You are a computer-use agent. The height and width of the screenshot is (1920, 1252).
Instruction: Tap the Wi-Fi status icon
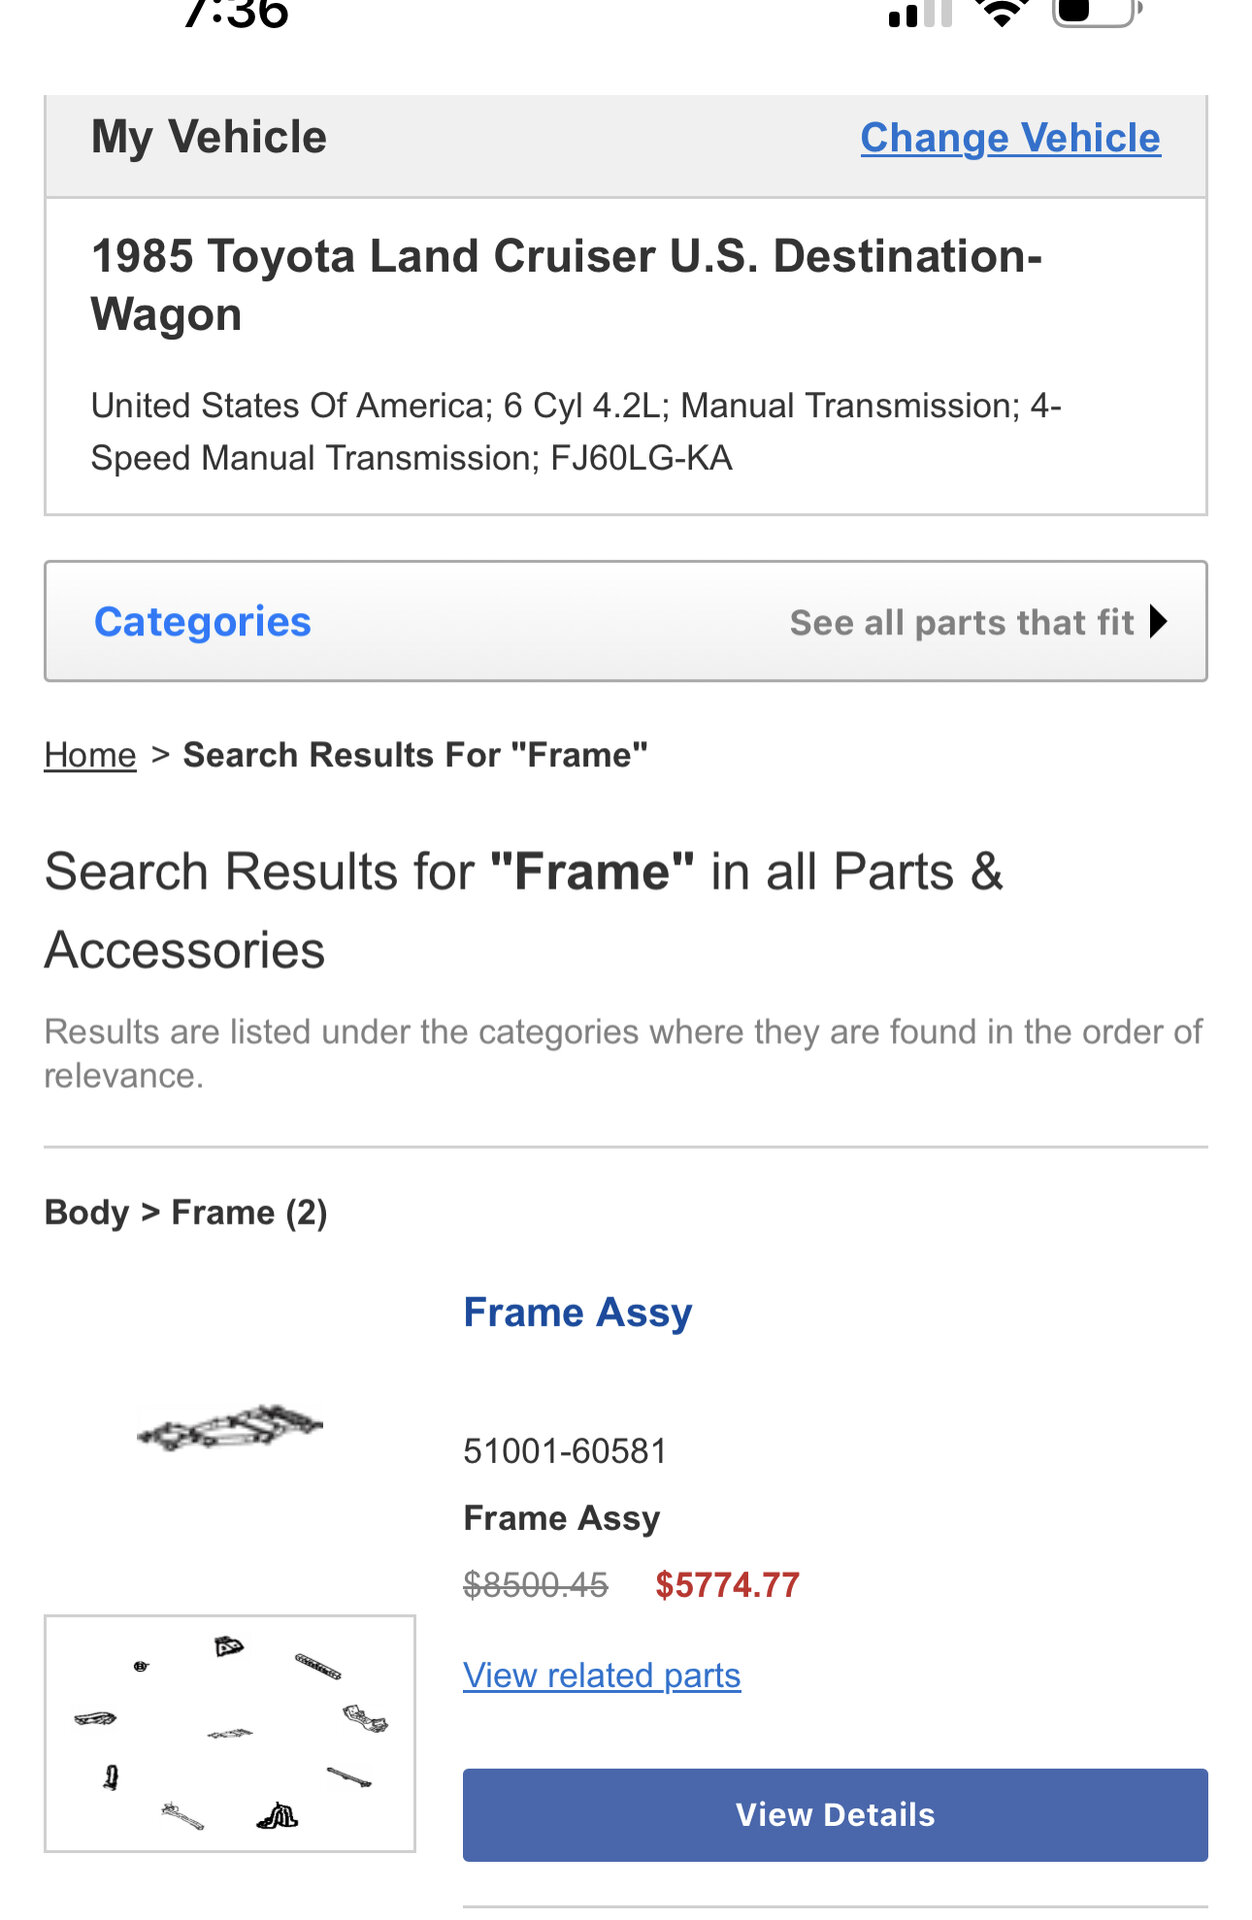coord(1002,12)
